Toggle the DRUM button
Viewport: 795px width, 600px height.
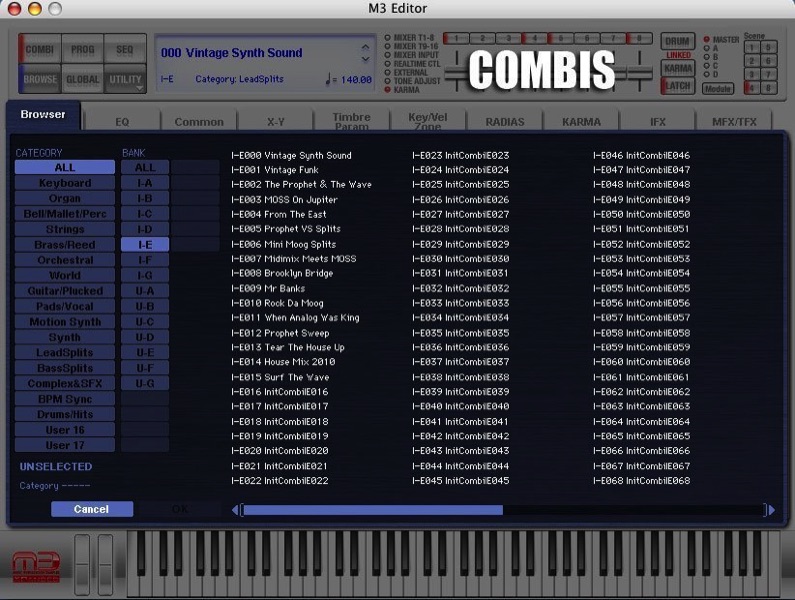677,41
